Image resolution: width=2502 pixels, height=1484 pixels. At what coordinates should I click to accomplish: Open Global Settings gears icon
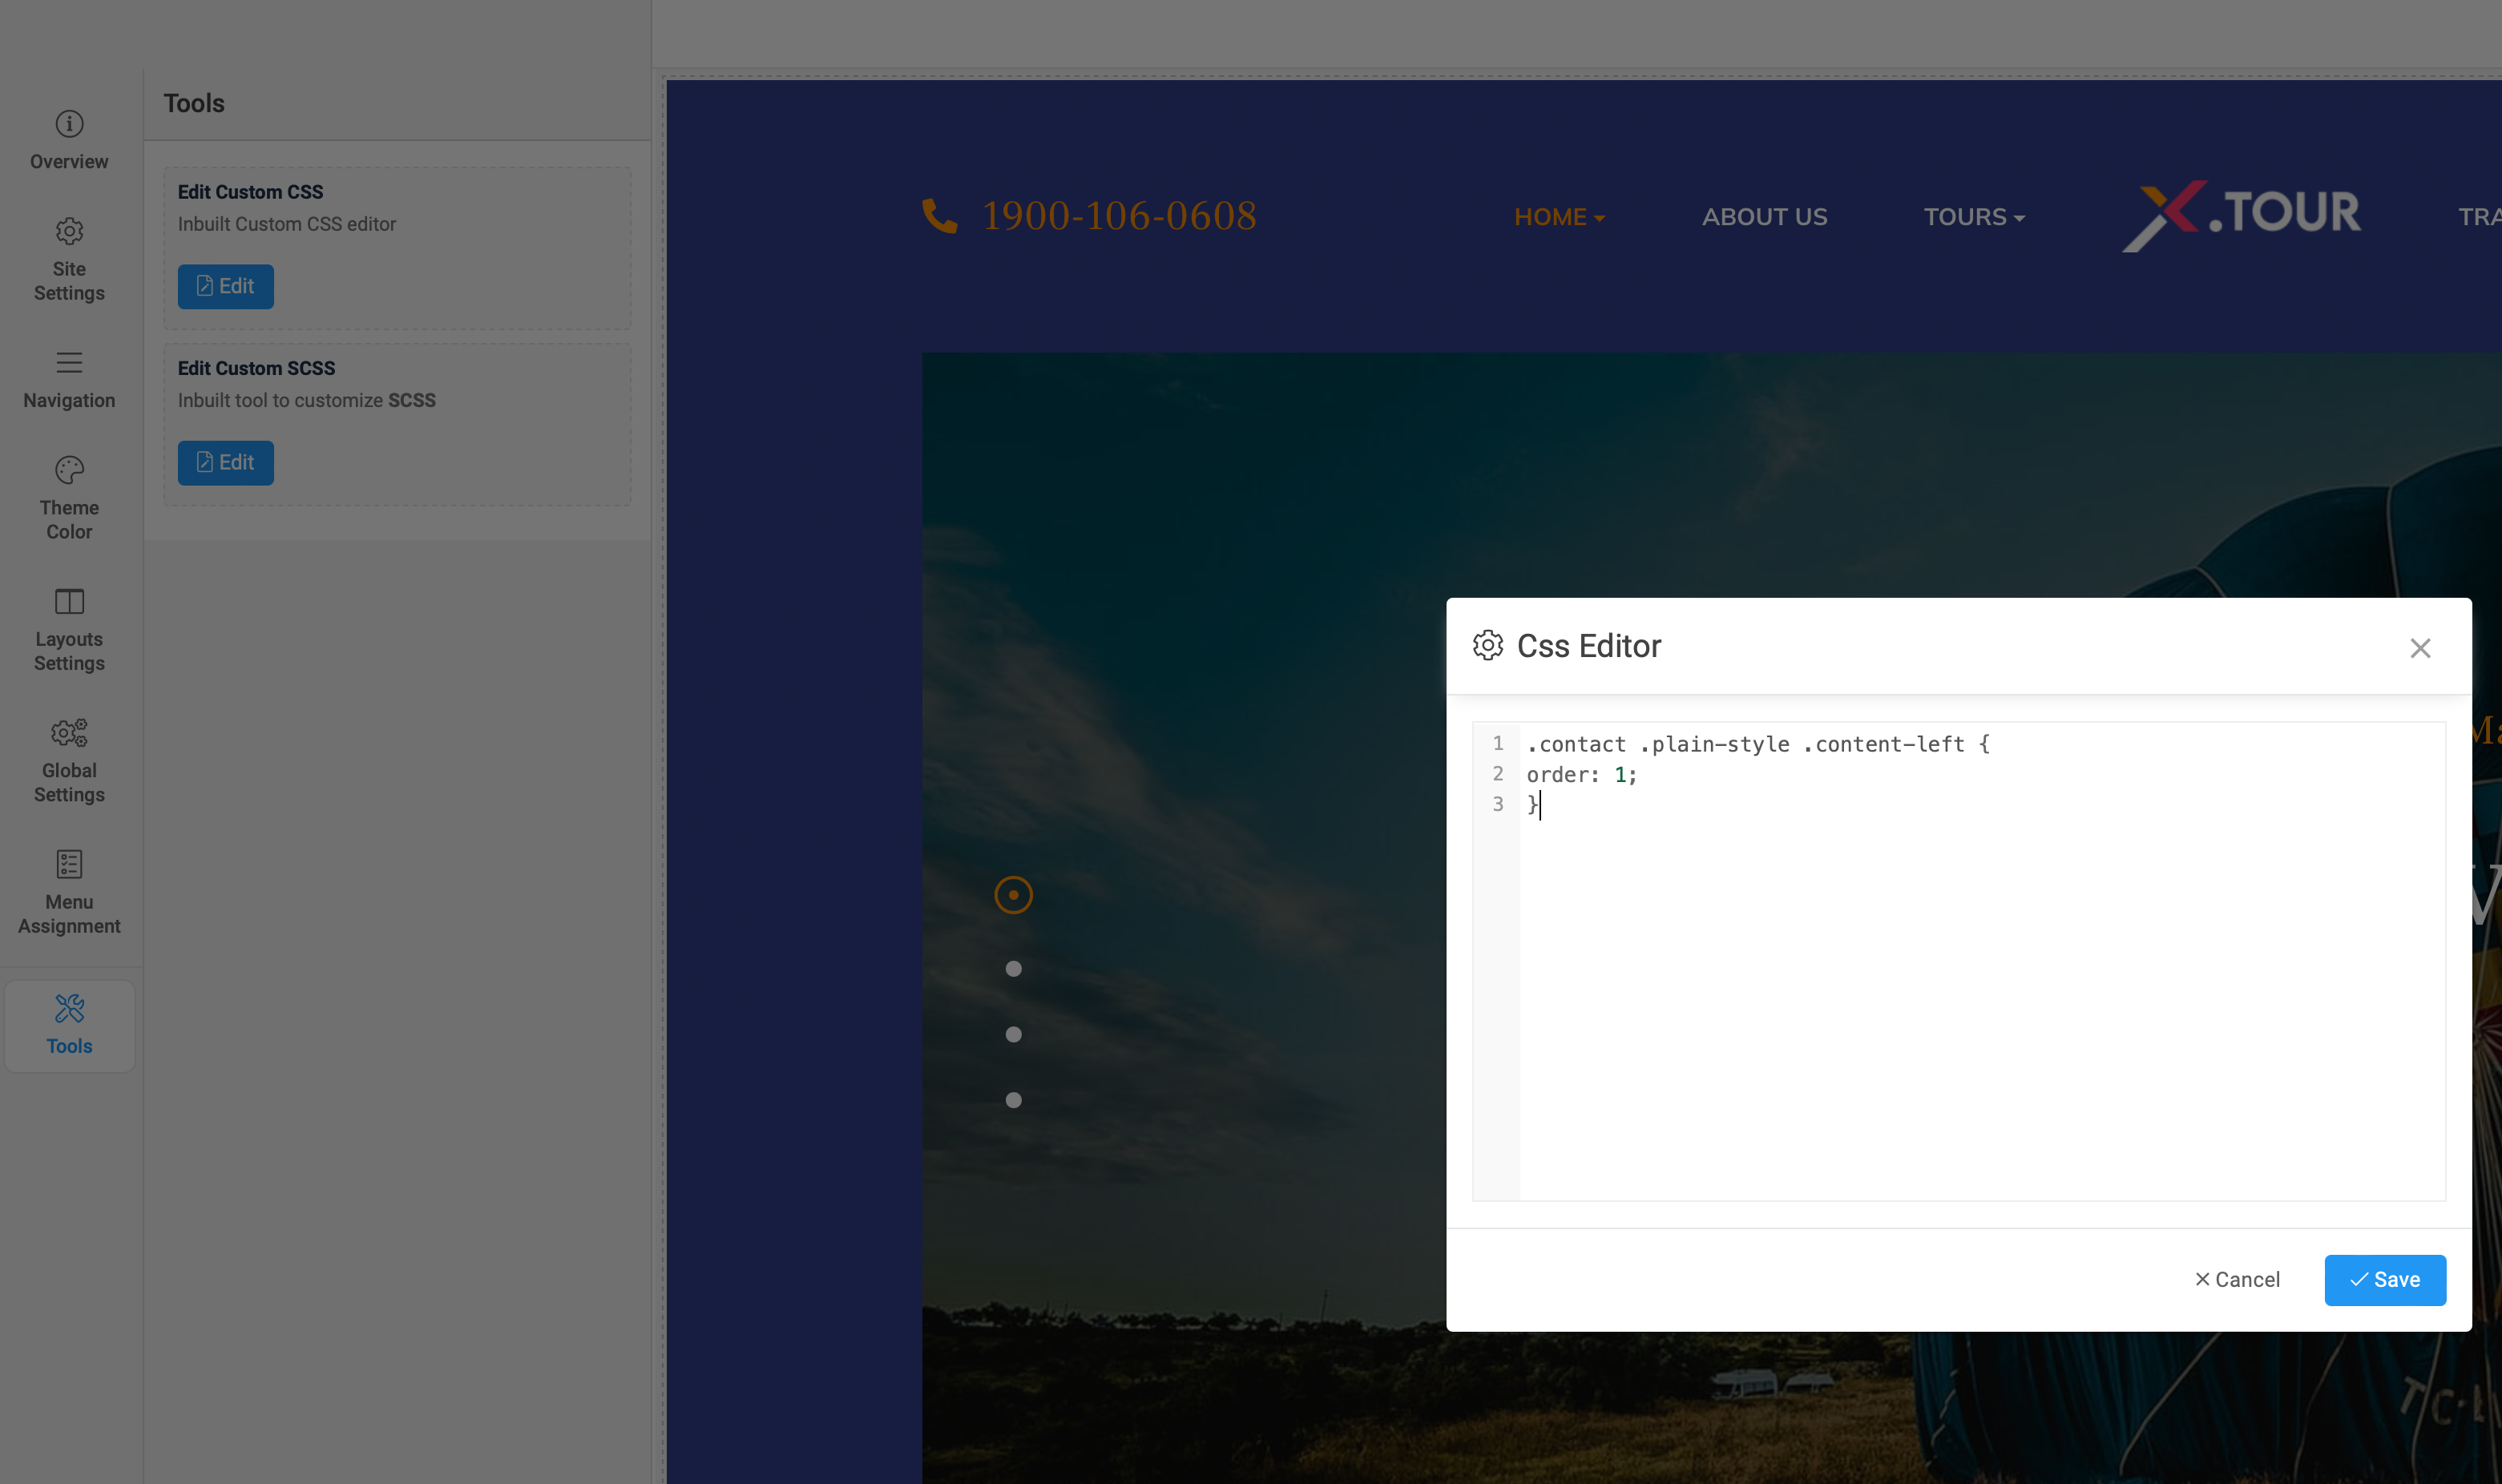[x=69, y=733]
